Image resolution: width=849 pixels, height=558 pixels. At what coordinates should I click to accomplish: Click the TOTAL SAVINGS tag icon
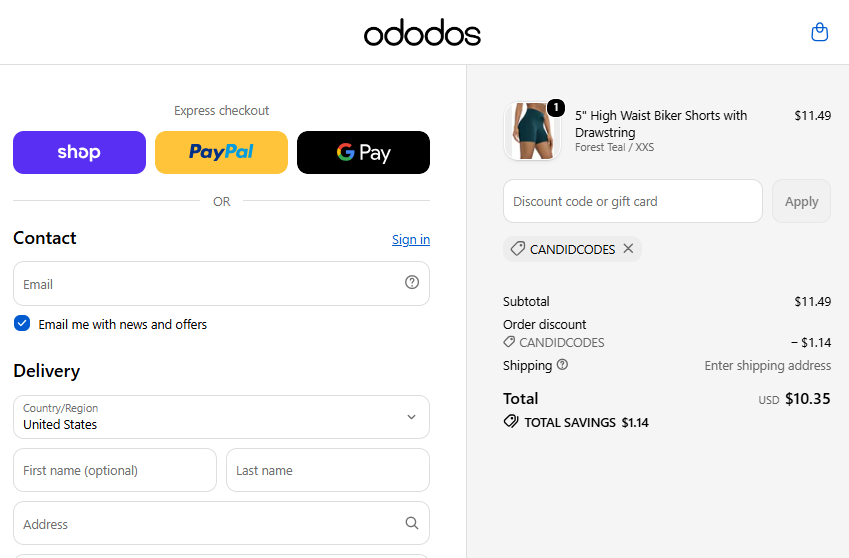(511, 422)
